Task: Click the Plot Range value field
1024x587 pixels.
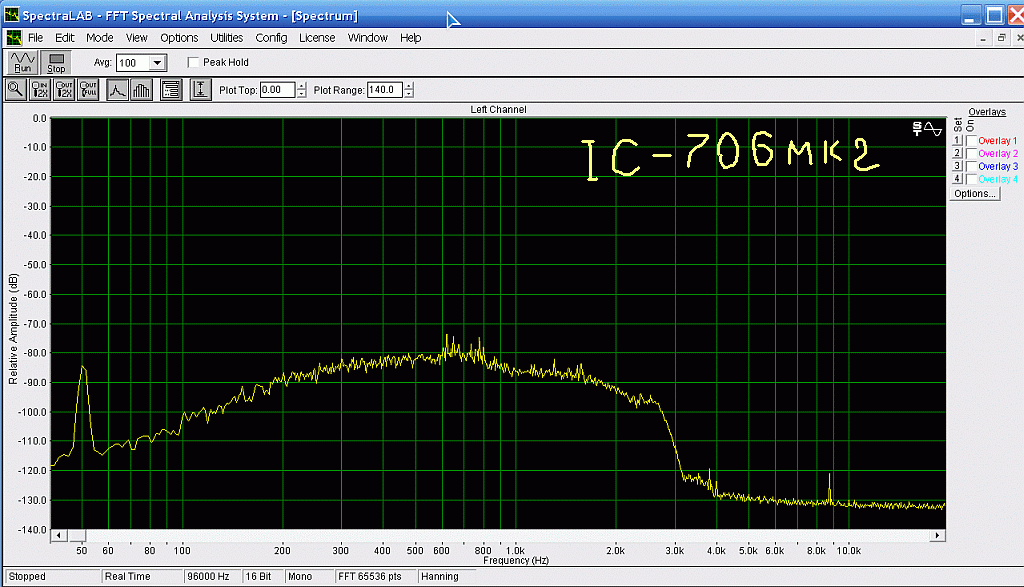Action: [x=385, y=90]
